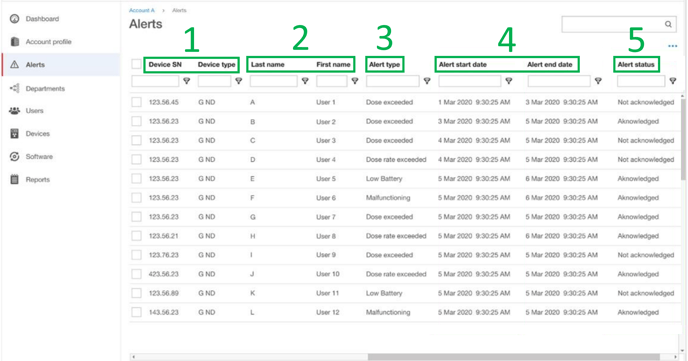Image resolution: width=688 pixels, height=361 pixels.
Task: Click the vertical scrollbar thumb
Action: point(683,139)
